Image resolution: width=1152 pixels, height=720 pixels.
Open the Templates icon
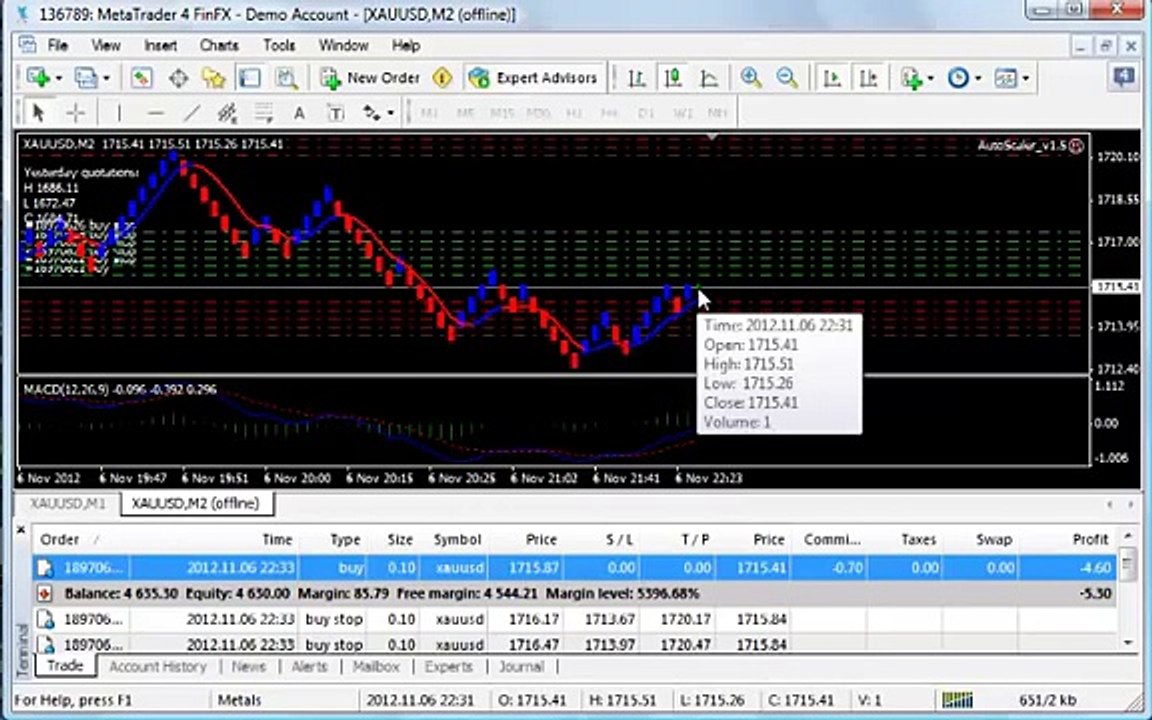(1005, 77)
